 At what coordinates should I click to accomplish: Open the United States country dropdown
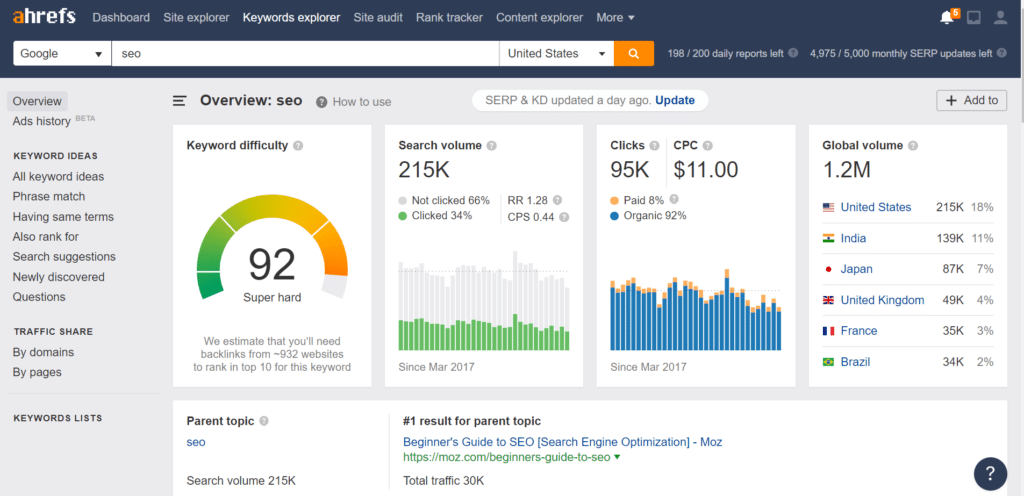(x=556, y=54)
